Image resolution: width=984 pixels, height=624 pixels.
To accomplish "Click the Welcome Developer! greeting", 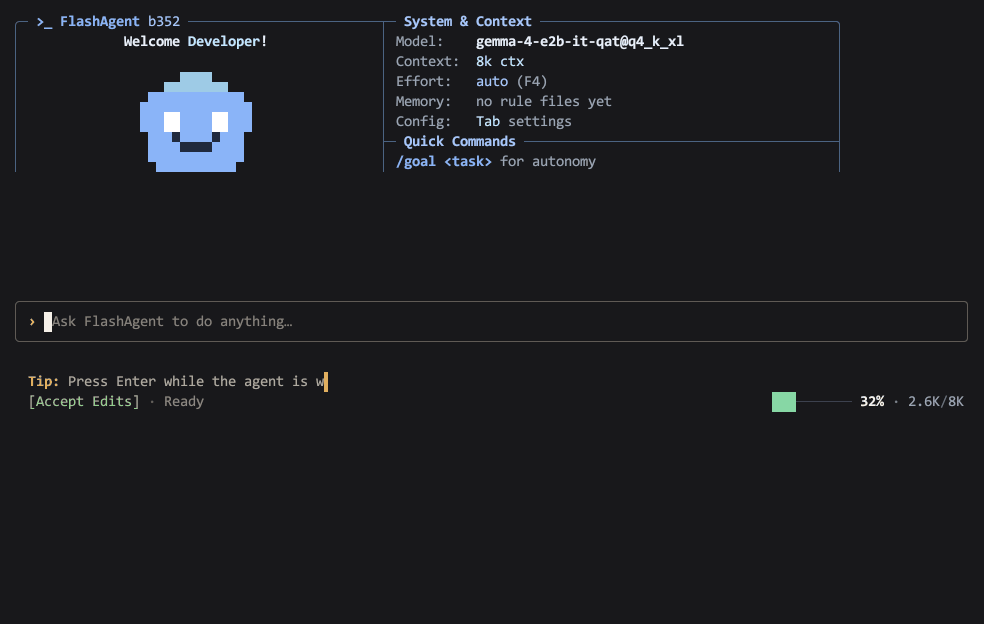I will (x=195, y=41).
